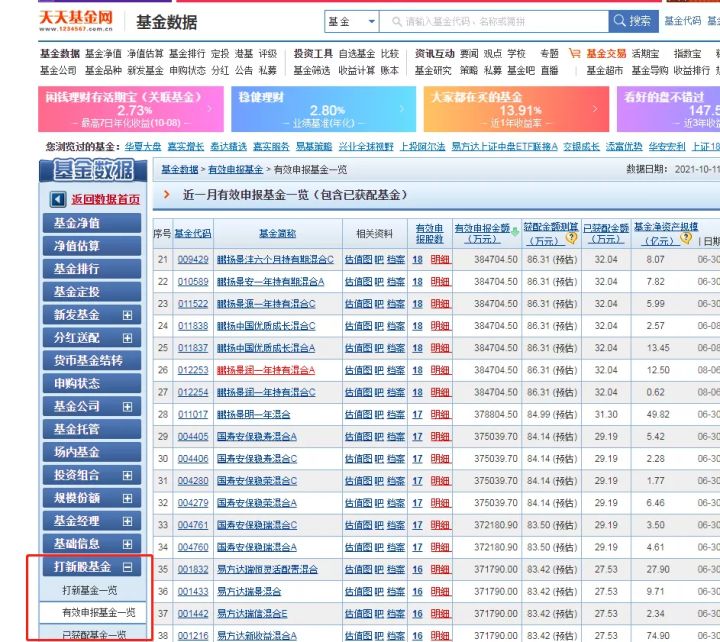
Task: Click the shopping cart icon beside 基金交易
Action: [x=574, y=53]
